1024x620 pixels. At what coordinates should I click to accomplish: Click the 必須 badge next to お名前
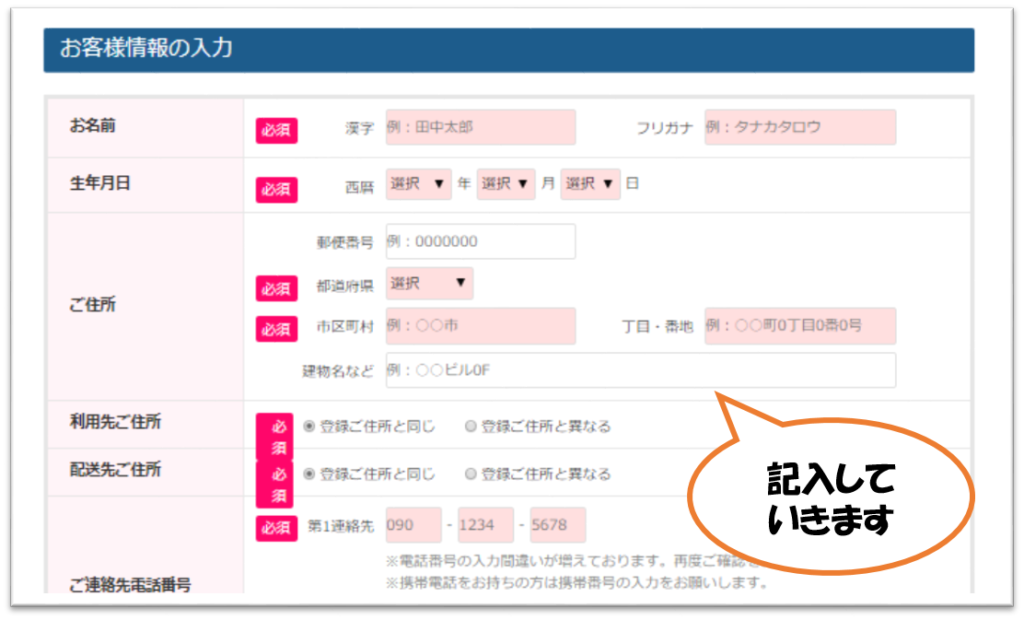276,131
